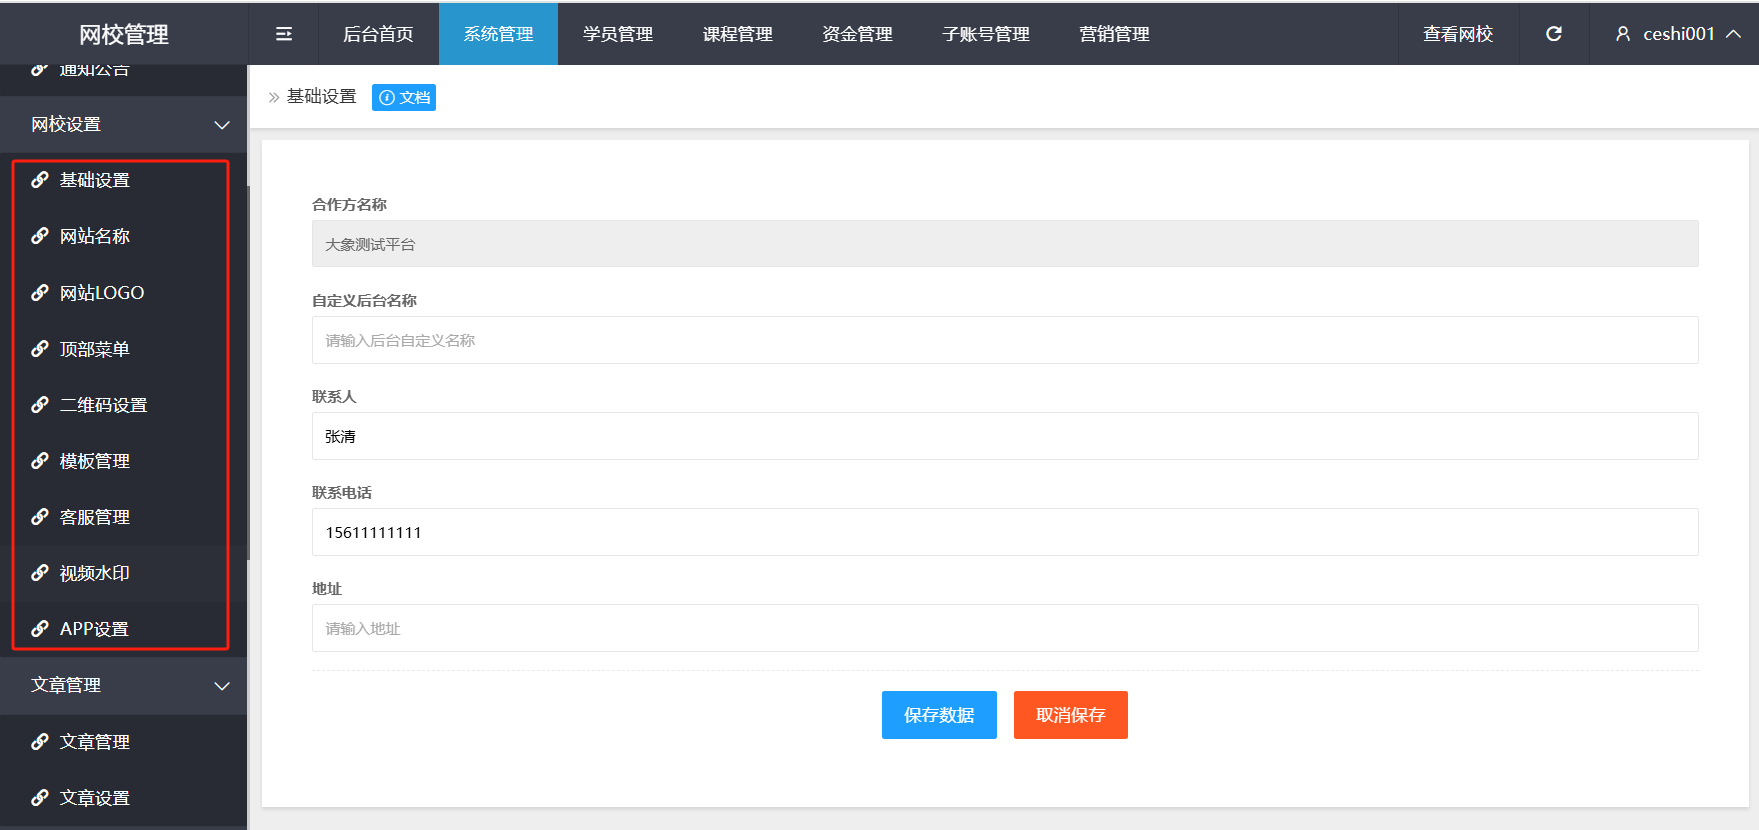The width and height of the screenshot is (1759, 830).
Task: Click link icon beside 视频水印
Action: pyautogui.click(x=40, y=573)
